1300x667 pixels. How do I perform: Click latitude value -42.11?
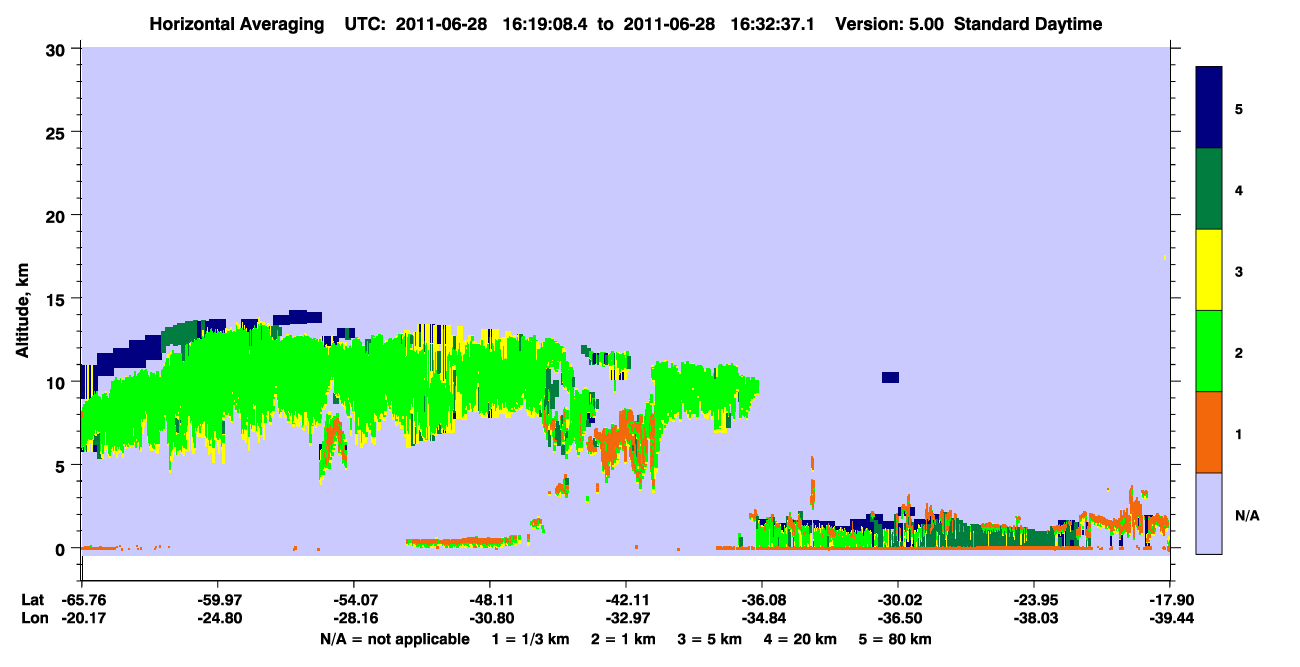point(626,600)
